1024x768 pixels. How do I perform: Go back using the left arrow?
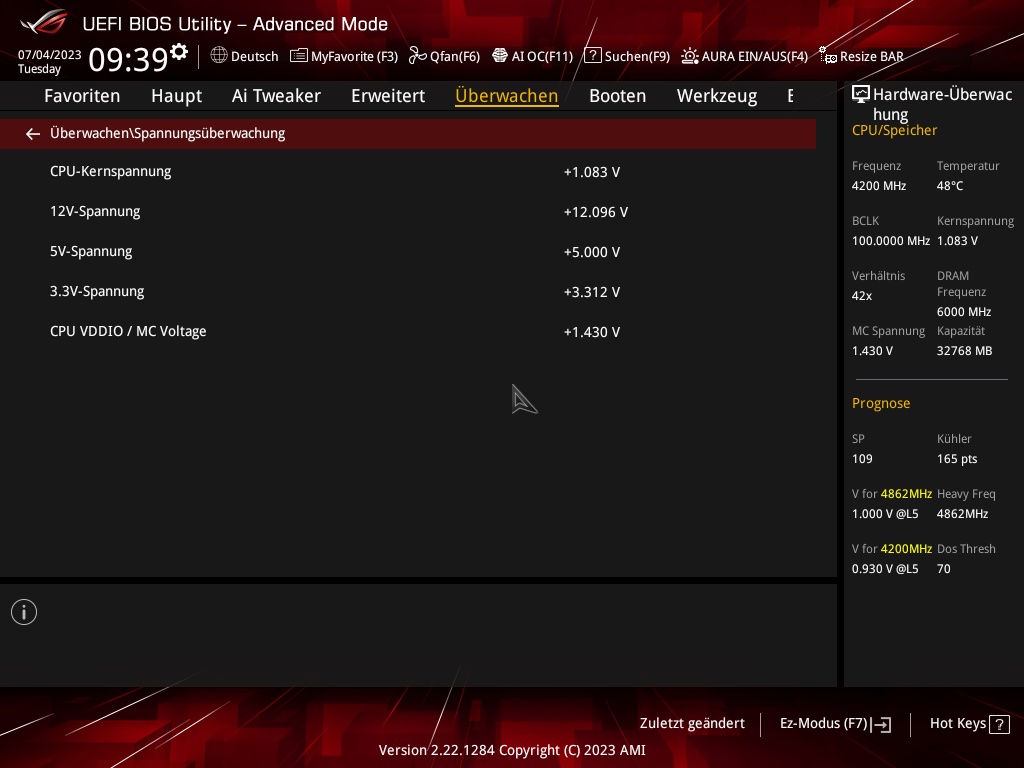tap(33, 134)
